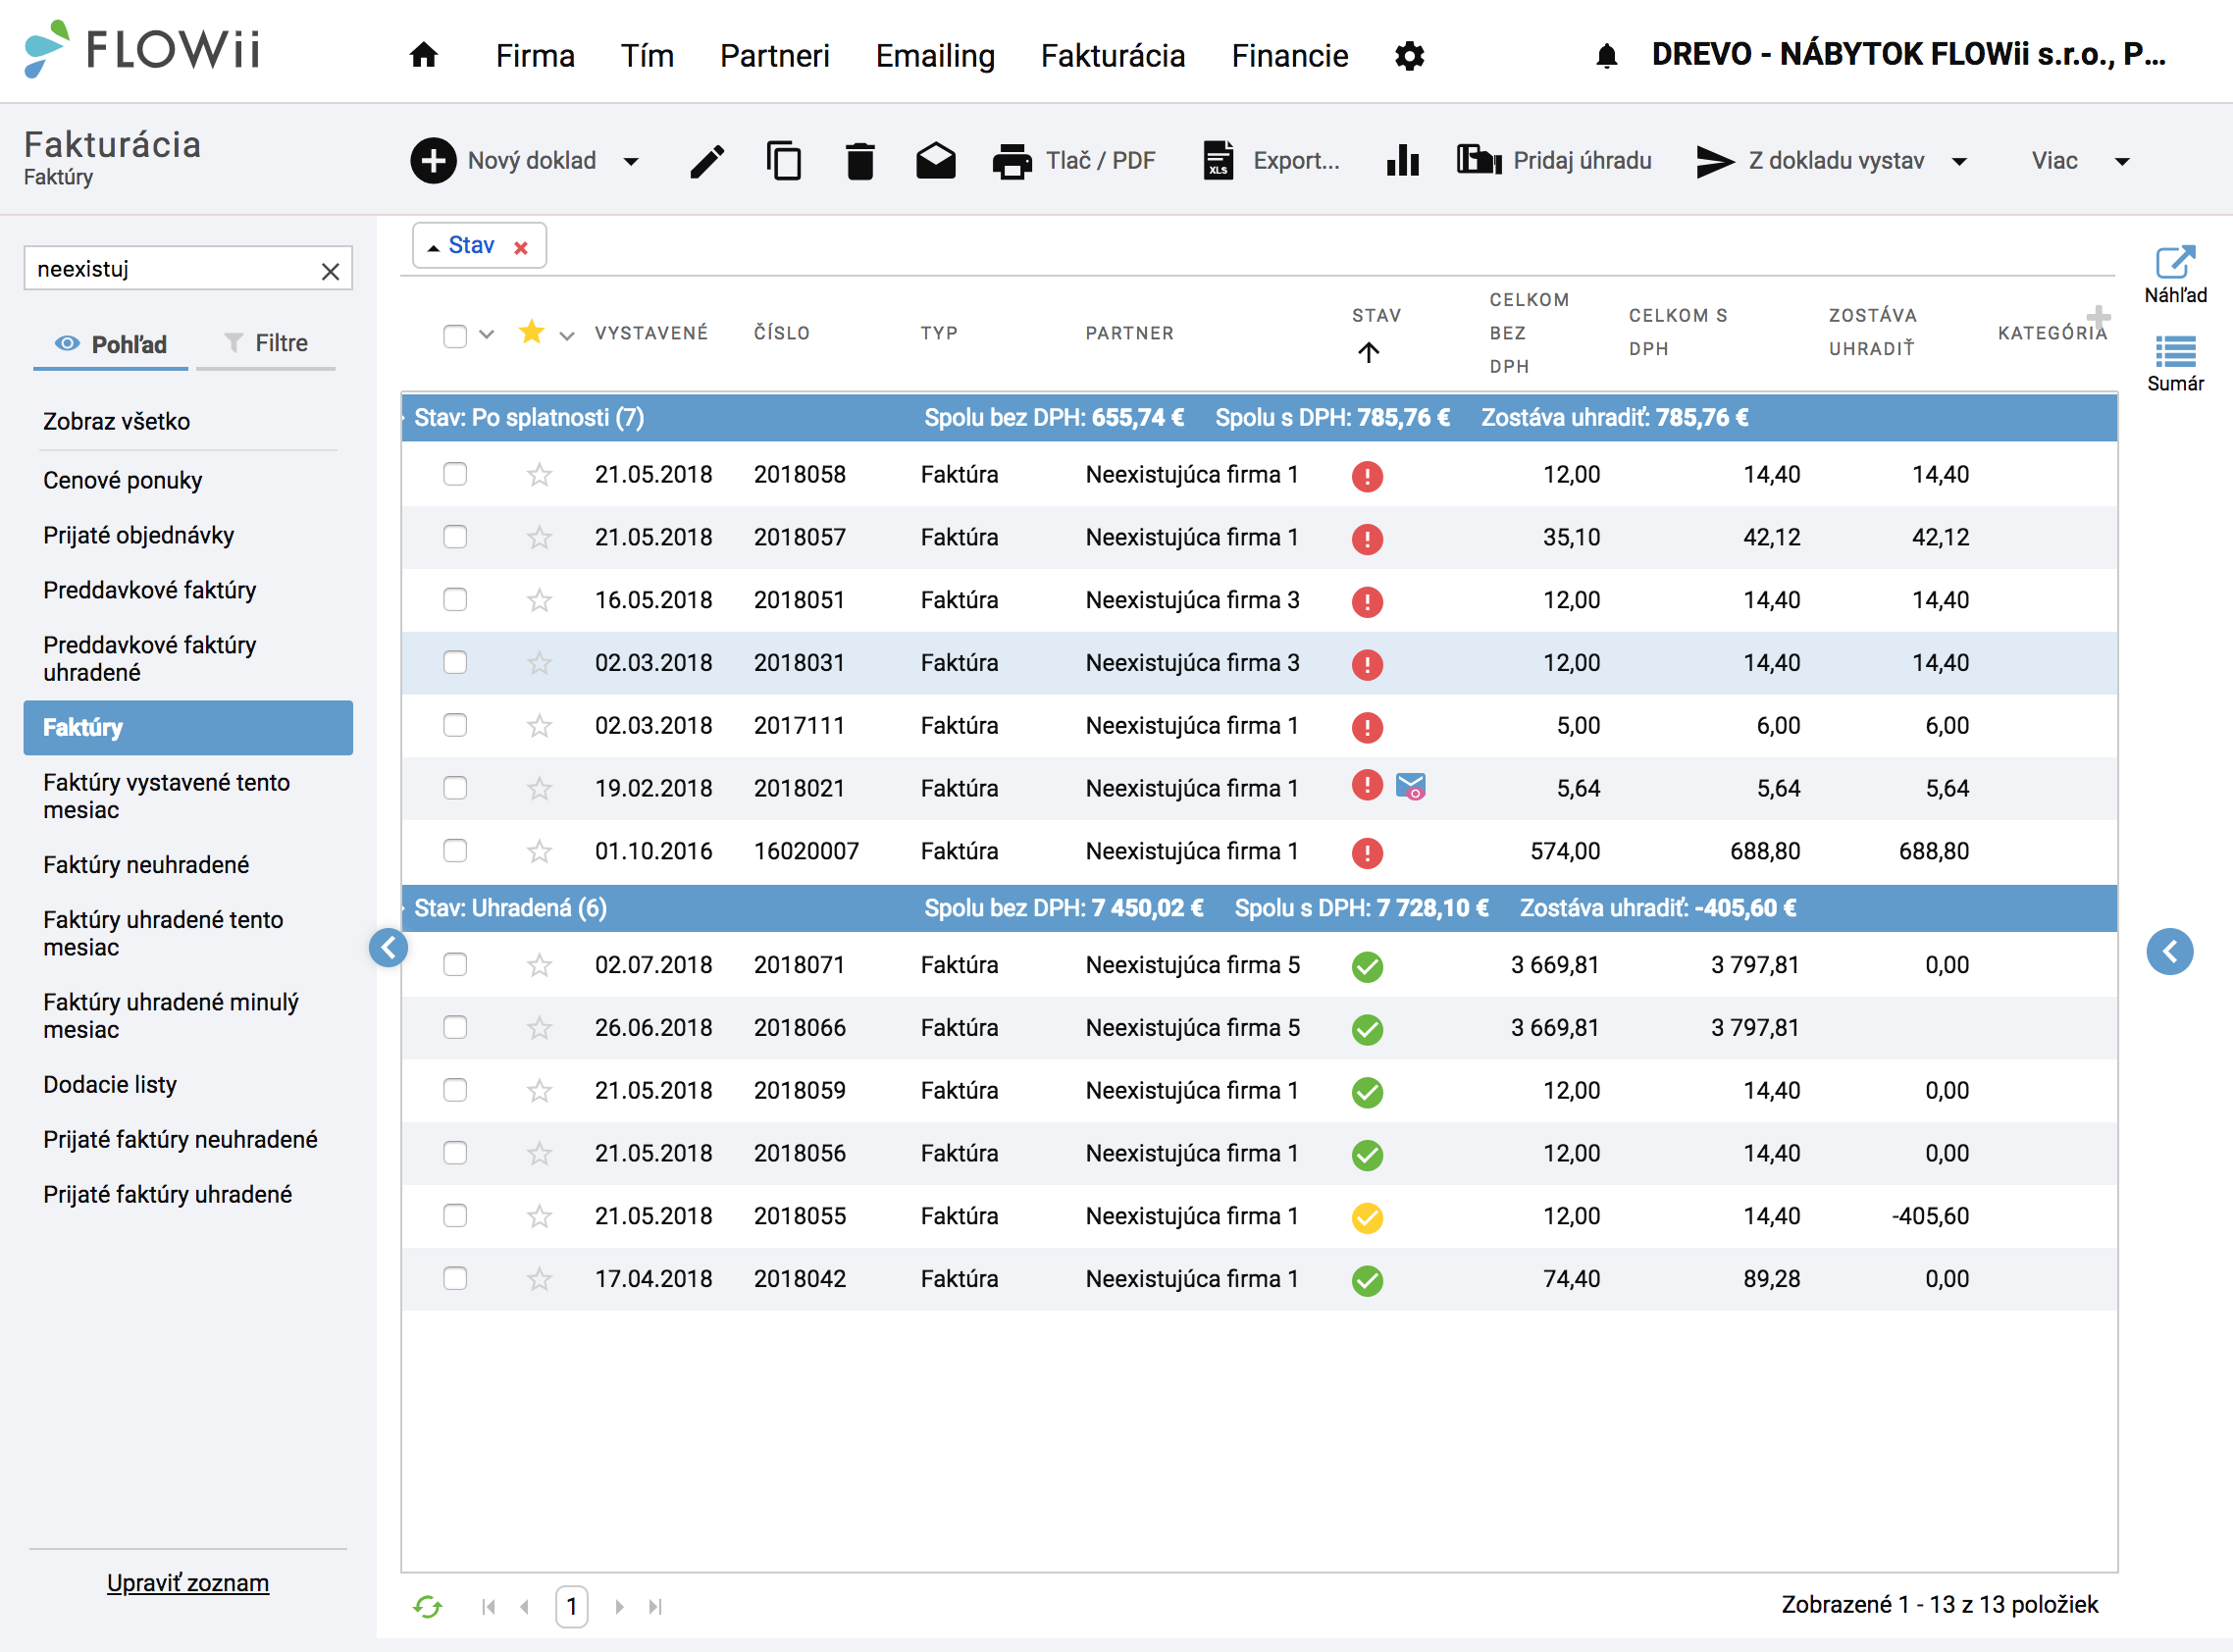The image size is (2233, 1652).
Task: Go to the next page
Action: point(619,1606)
